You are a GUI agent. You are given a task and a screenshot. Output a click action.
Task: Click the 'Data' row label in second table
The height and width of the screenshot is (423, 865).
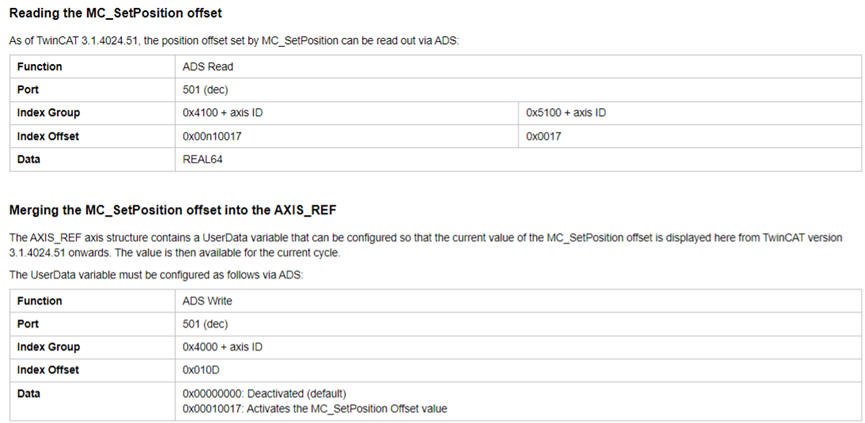click(x=29, y=394)
